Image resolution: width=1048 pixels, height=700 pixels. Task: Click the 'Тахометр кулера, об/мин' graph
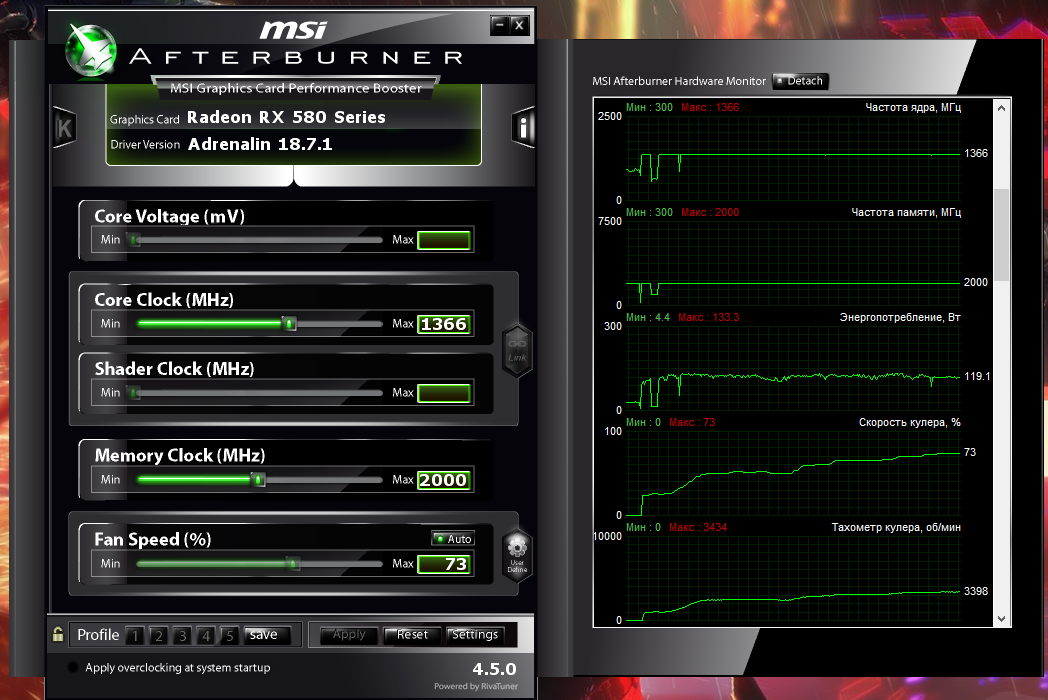pos(793,578)
